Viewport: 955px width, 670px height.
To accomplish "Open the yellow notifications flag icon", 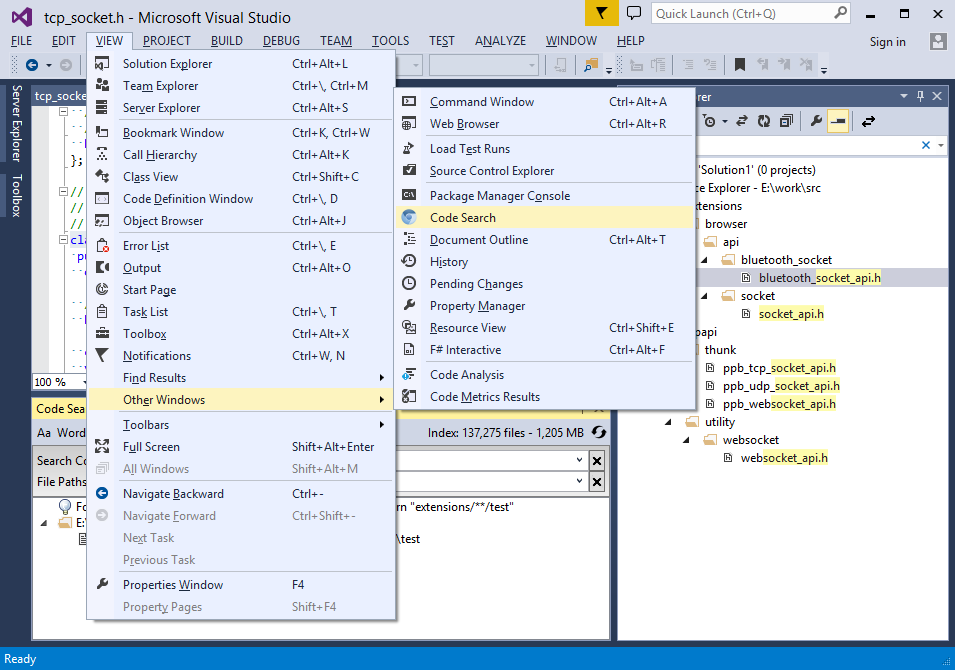I will tap(602, 13).
